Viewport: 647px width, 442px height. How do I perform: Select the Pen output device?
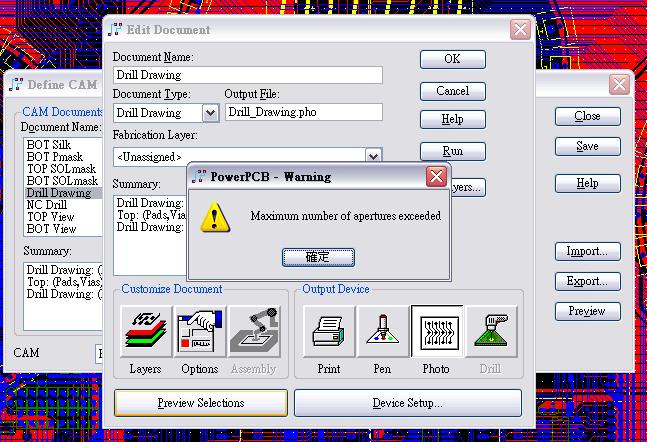tap(383, 331)
